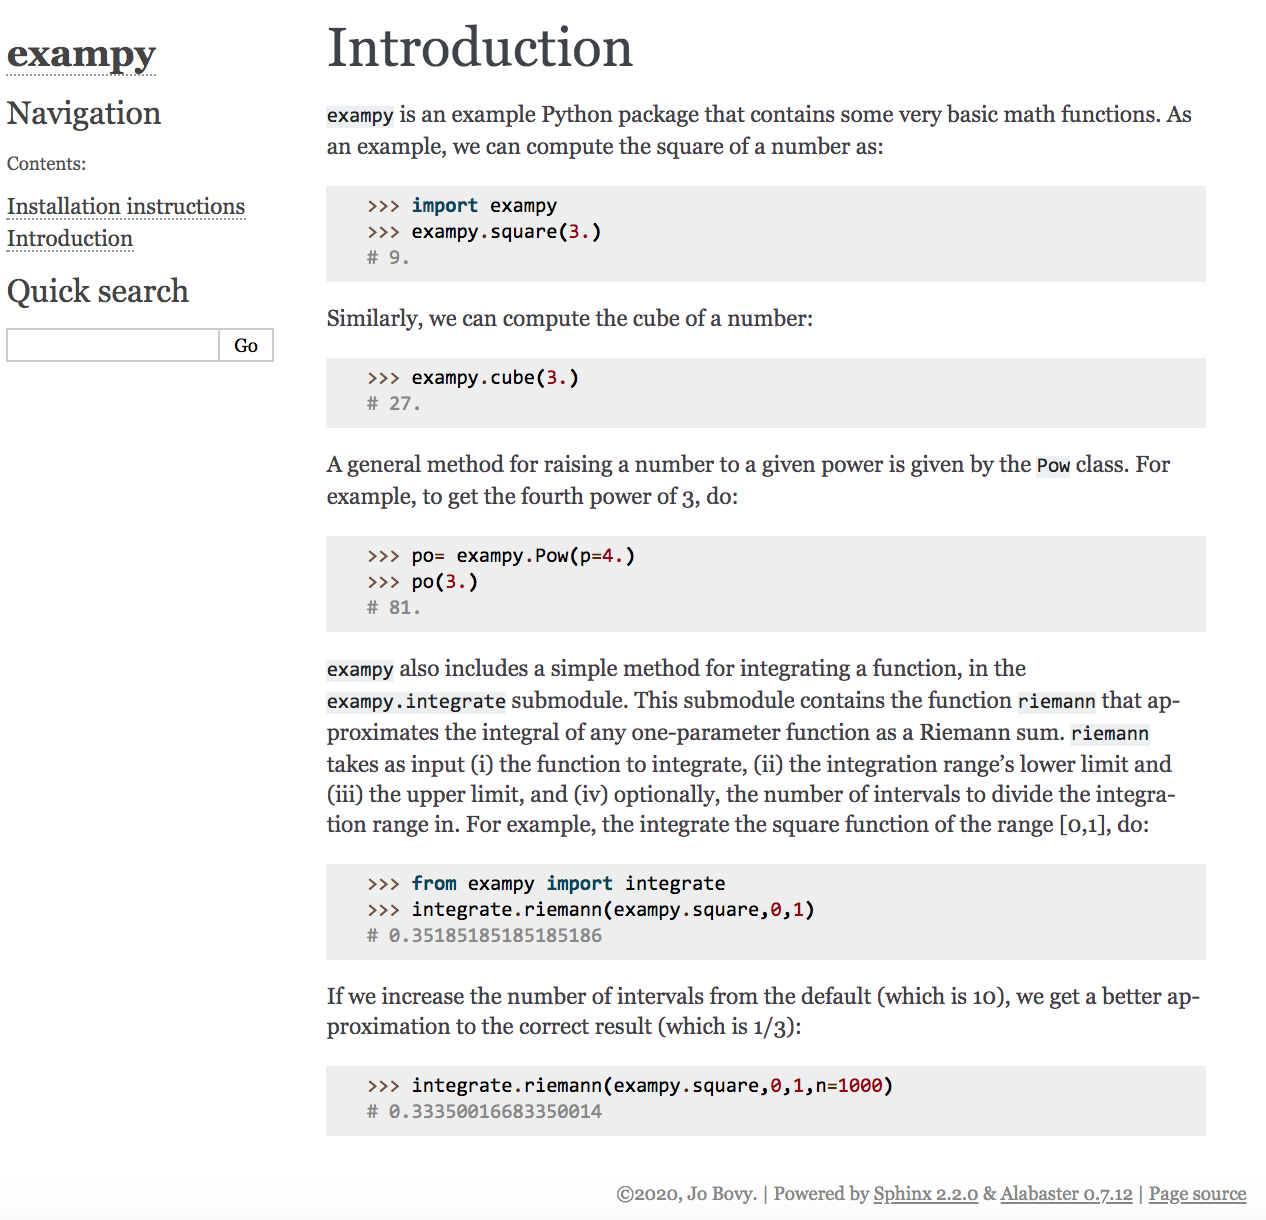This screenshot has height=1220, width=1266.
Task: Click the Sphinx 2.2.0 footer link
Action: [x=925, y=1194]
